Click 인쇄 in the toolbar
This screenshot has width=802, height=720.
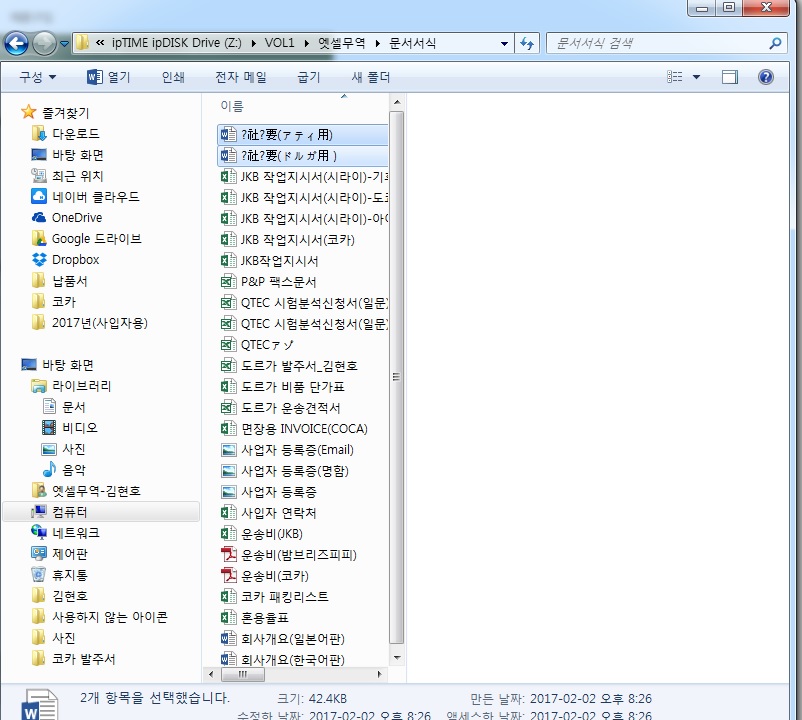coord(173,77)
